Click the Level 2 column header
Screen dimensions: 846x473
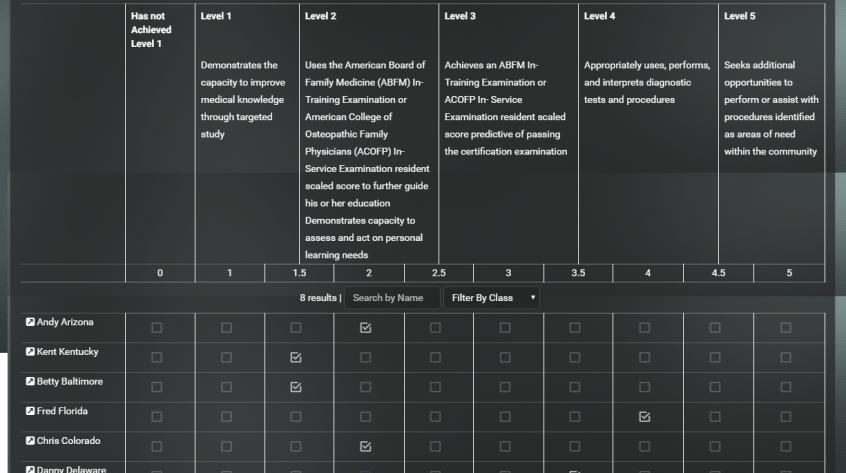[x=320, y=16]
